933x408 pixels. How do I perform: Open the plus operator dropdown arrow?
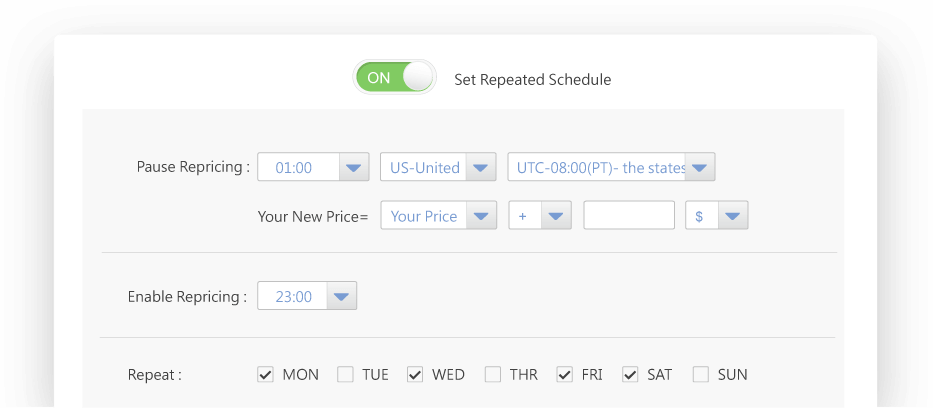[556, 215]
